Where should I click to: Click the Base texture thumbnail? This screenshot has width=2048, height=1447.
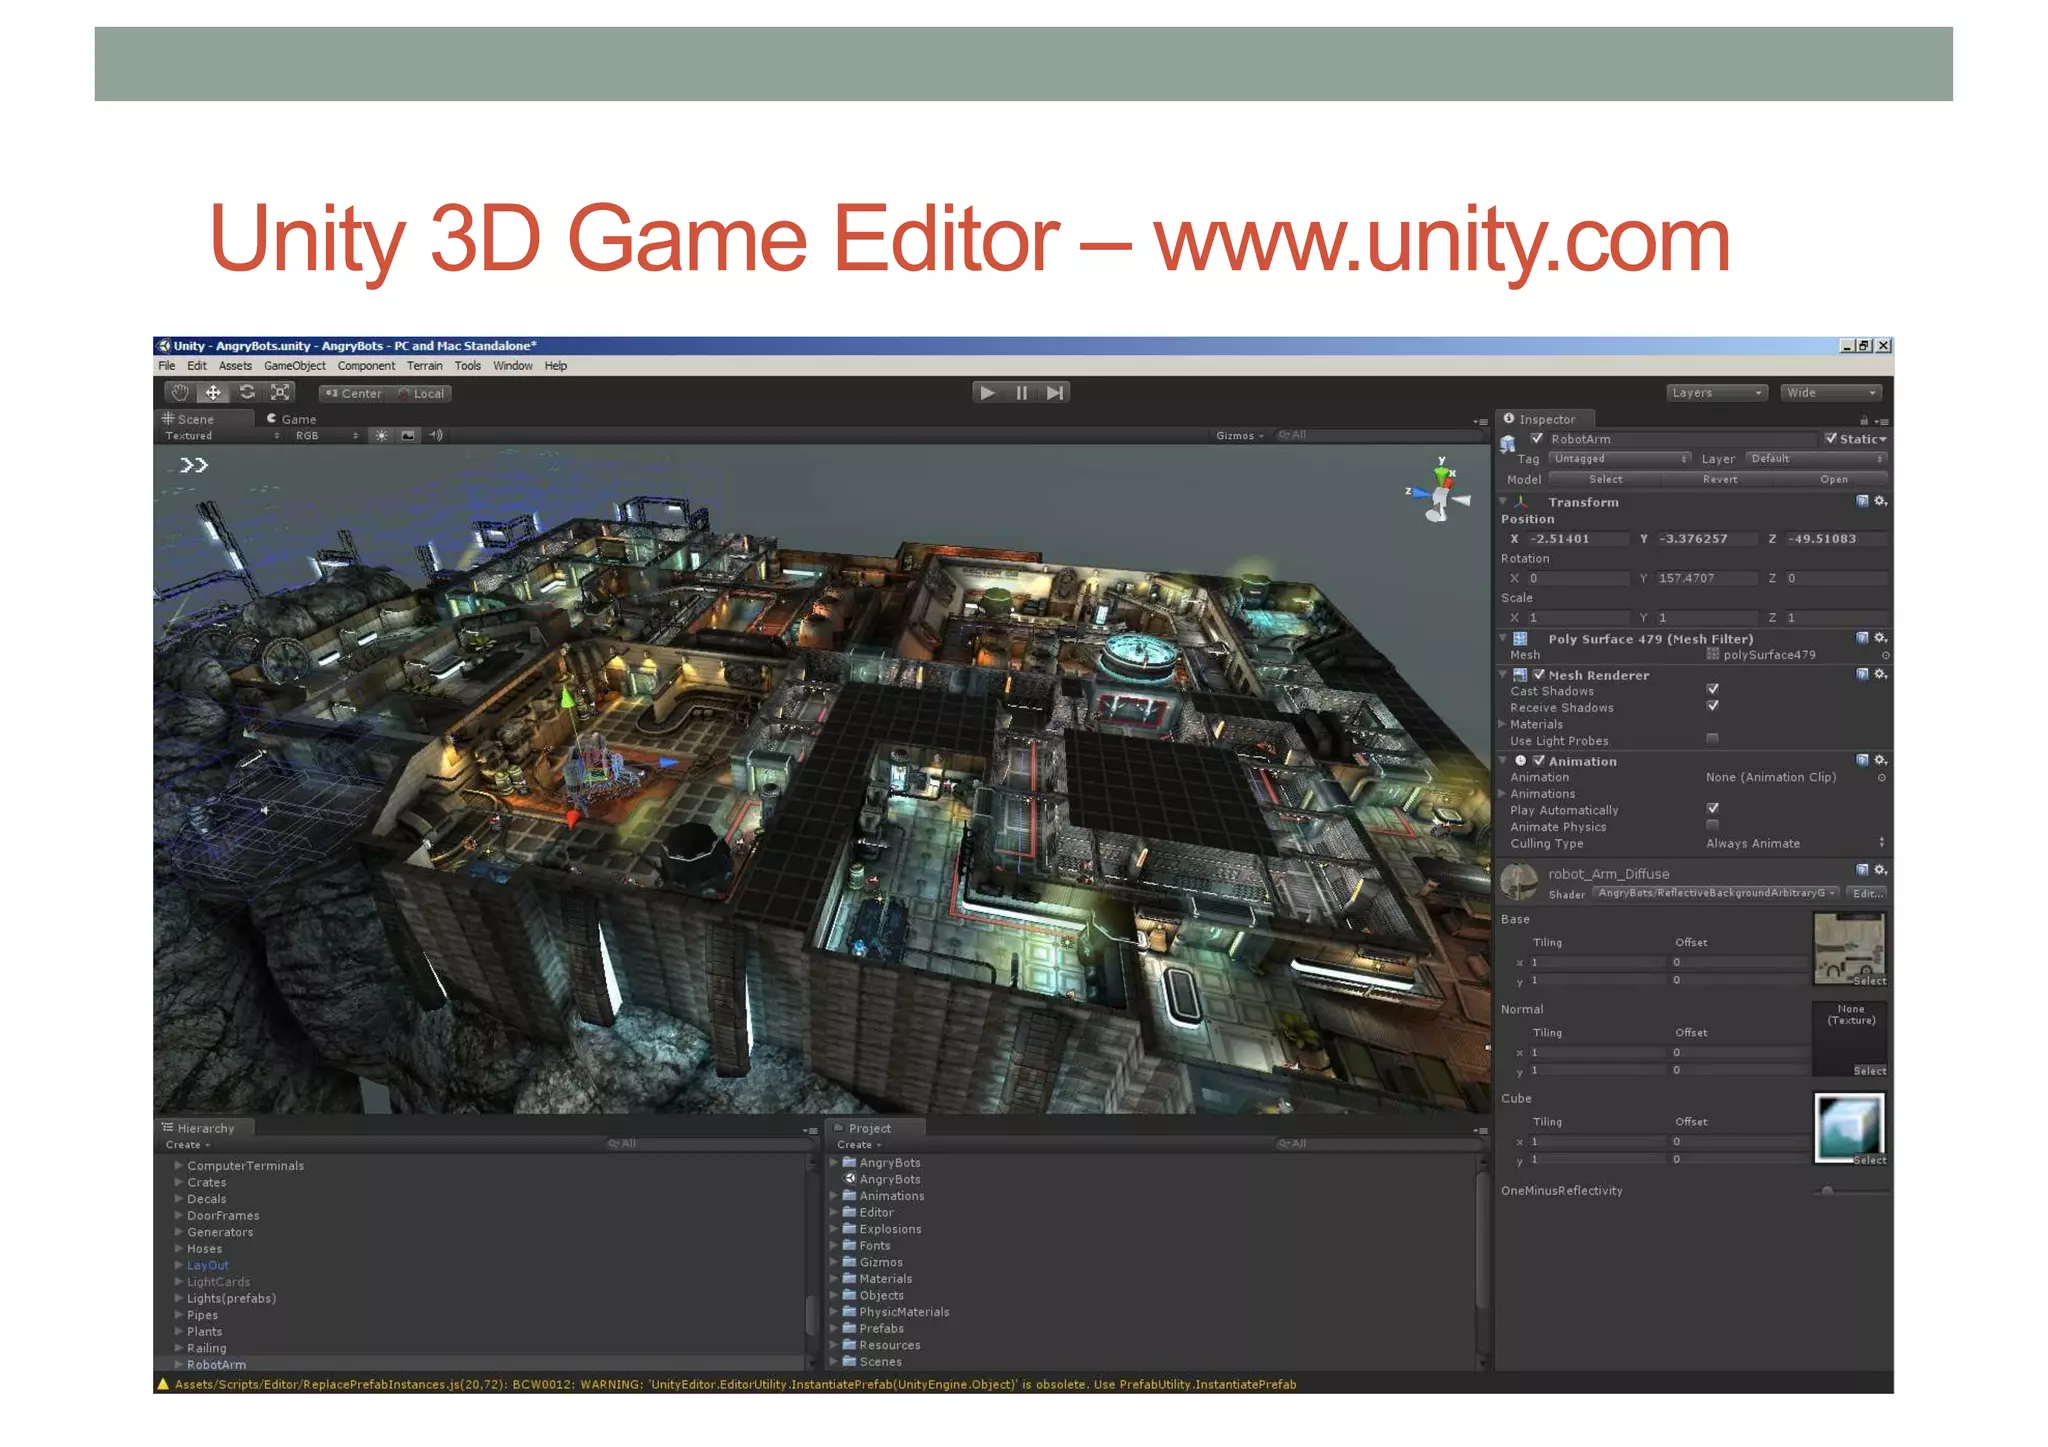point(1849,948)
